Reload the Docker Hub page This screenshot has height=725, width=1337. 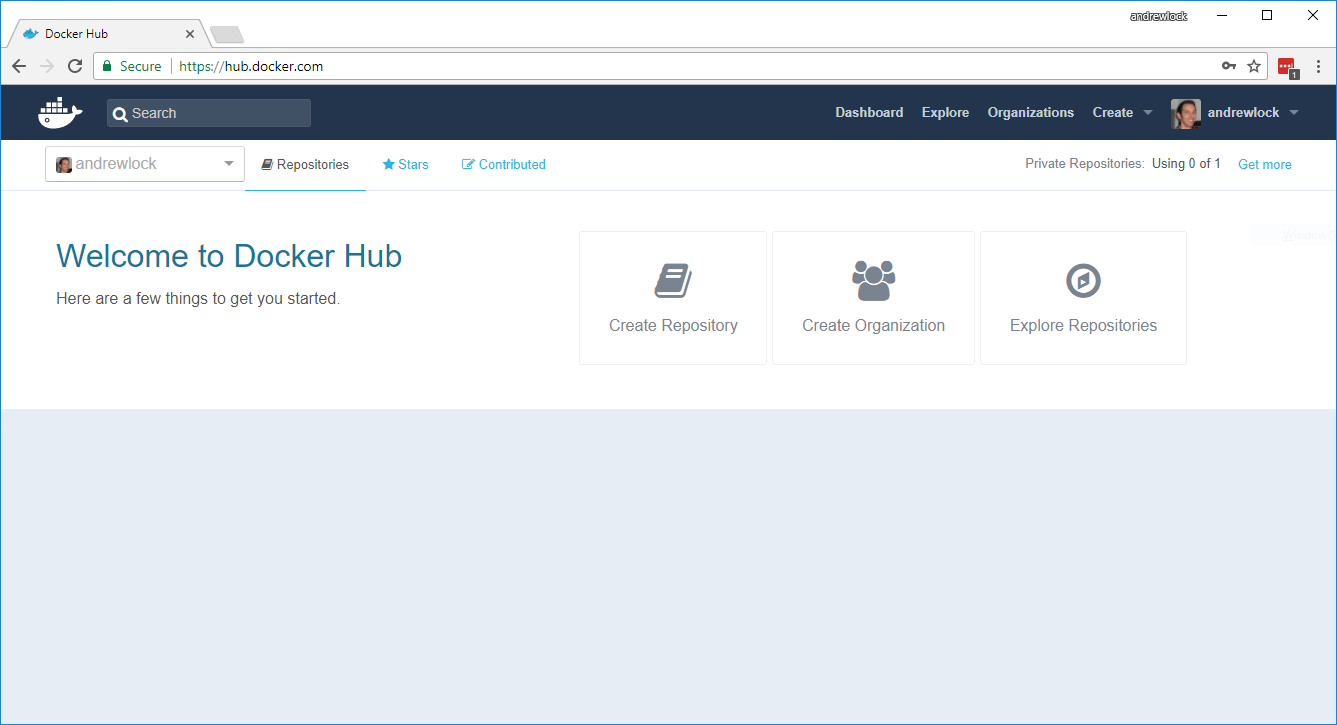[x=75, y=66]
